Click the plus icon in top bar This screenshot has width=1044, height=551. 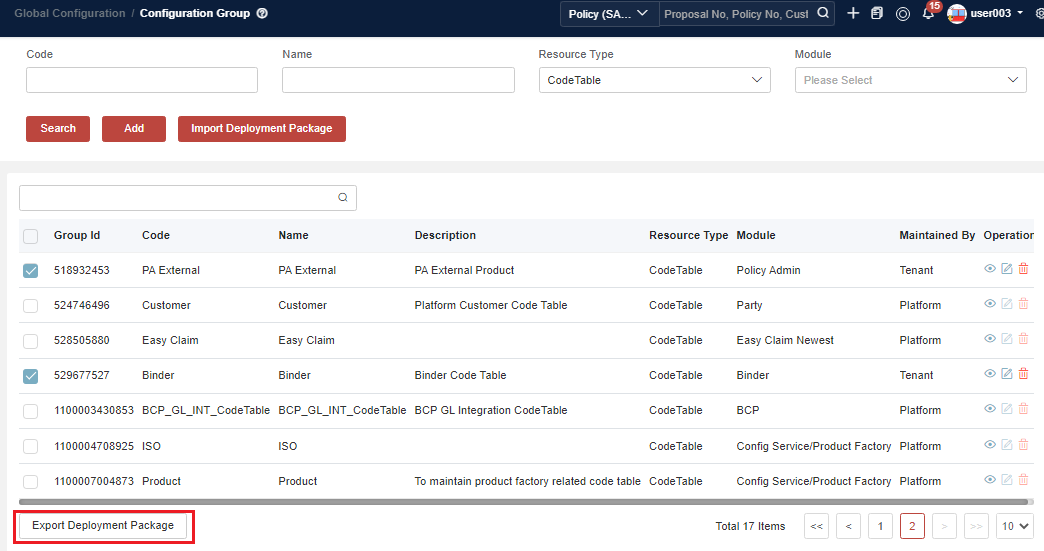[853, 13]
